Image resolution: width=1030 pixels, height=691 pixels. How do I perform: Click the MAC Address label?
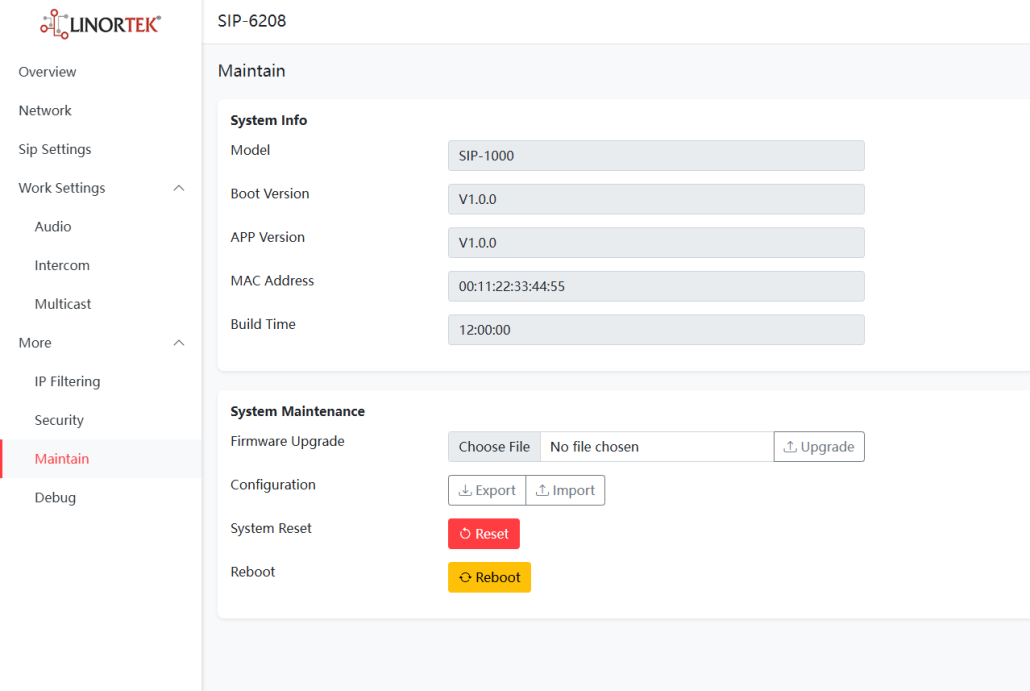tap(272, 280)
